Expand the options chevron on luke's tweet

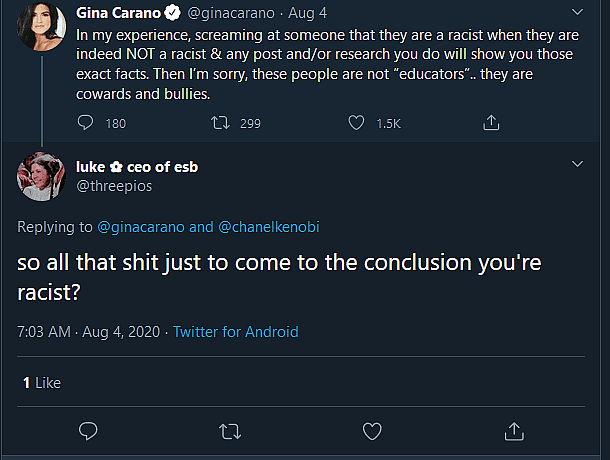[x=577, y=163]
